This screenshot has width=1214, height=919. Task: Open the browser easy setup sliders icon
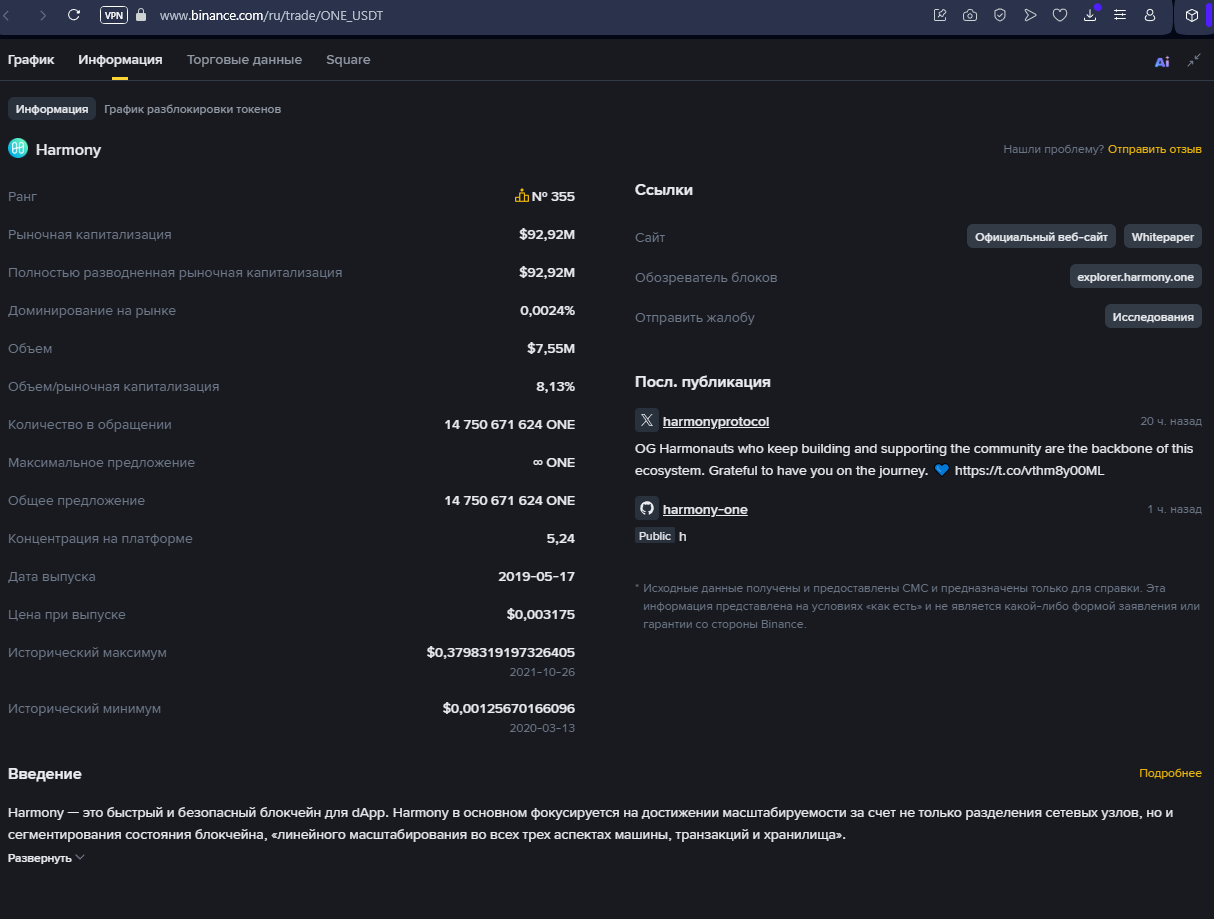pyautogui.click(x=1120, y=15)
